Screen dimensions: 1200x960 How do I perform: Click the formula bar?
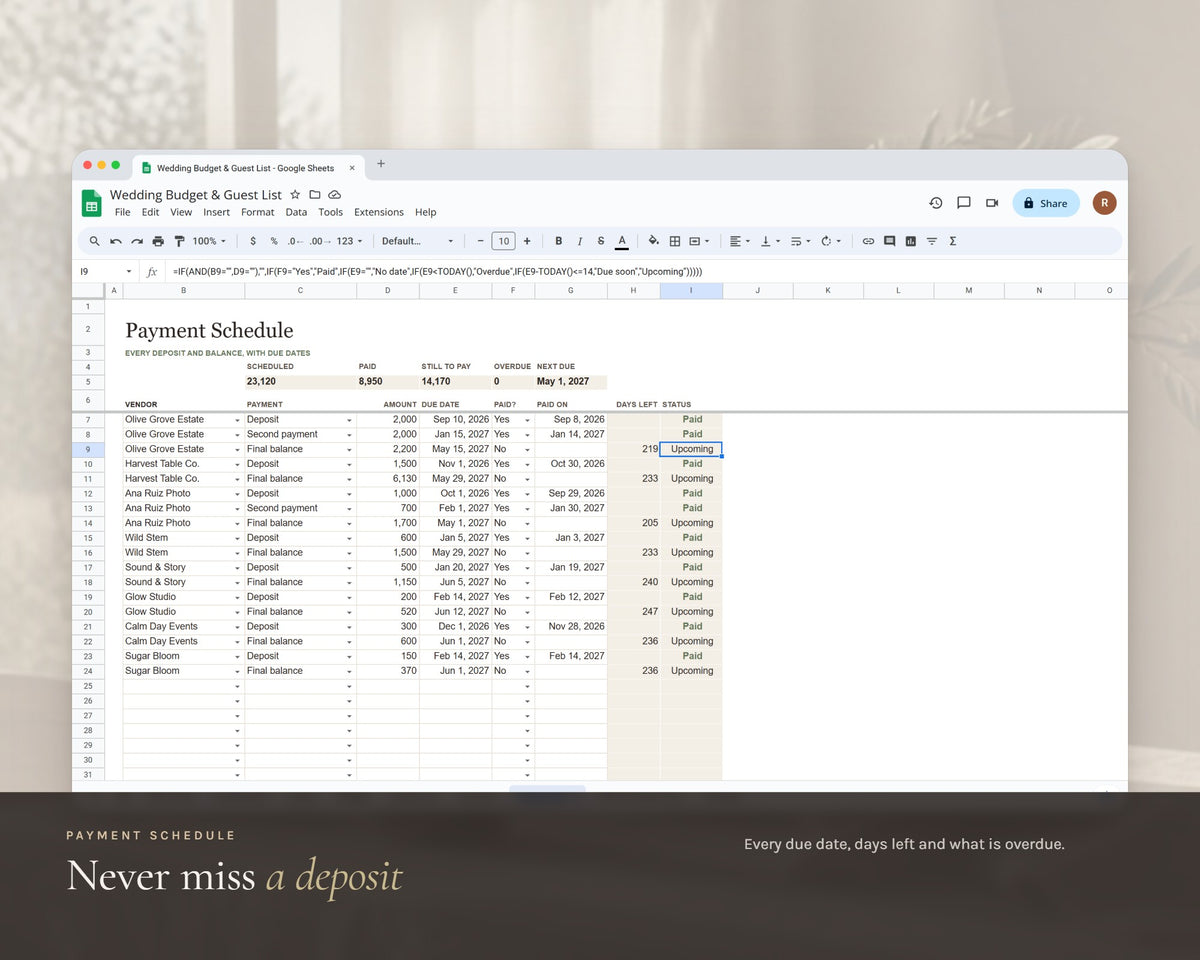(x=645, y=271)
